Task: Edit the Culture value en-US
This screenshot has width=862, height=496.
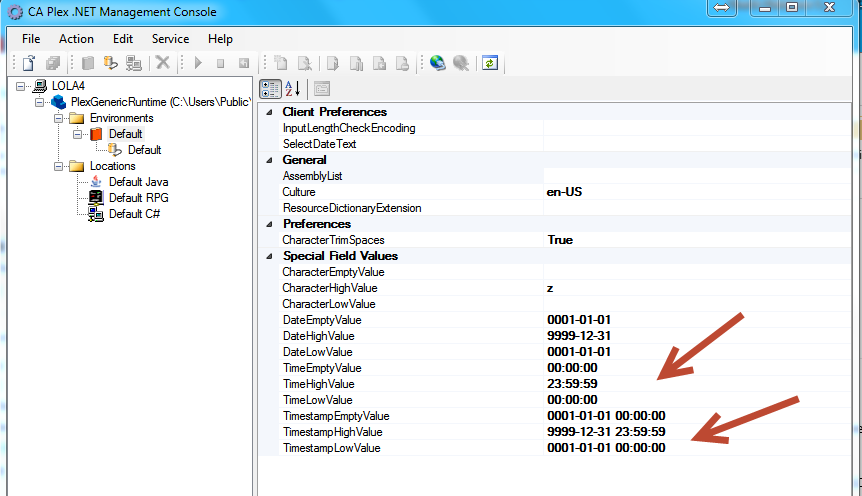Action: tap(697, 192)
